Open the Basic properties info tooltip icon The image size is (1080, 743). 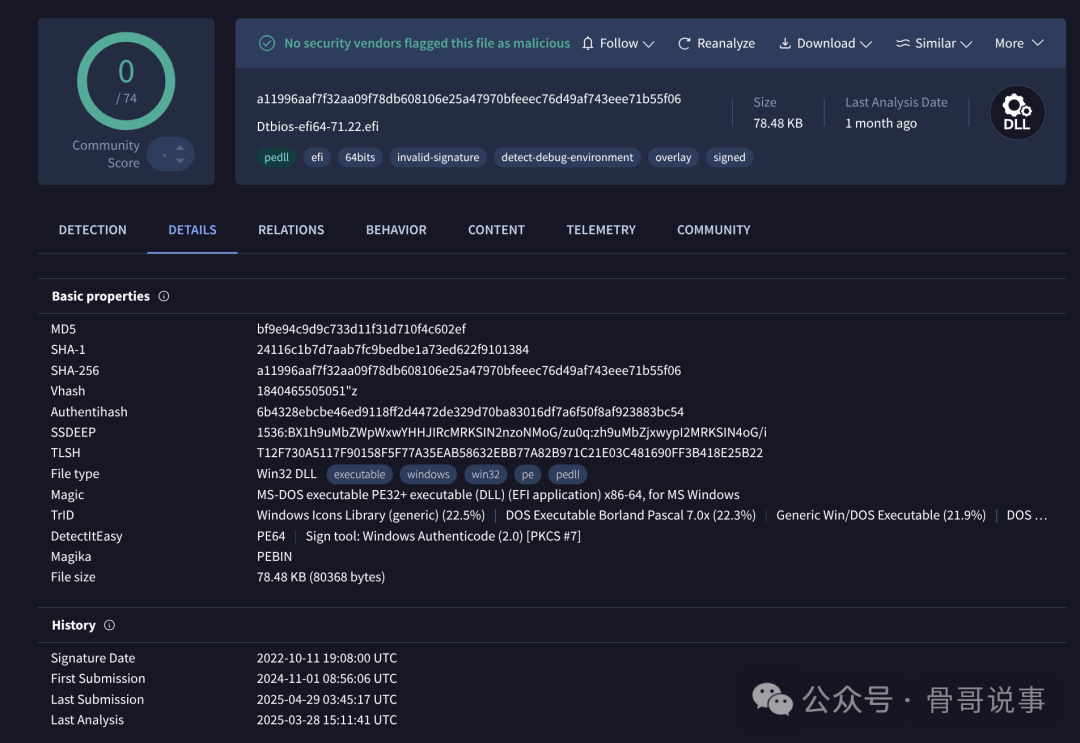coord(163,296)
